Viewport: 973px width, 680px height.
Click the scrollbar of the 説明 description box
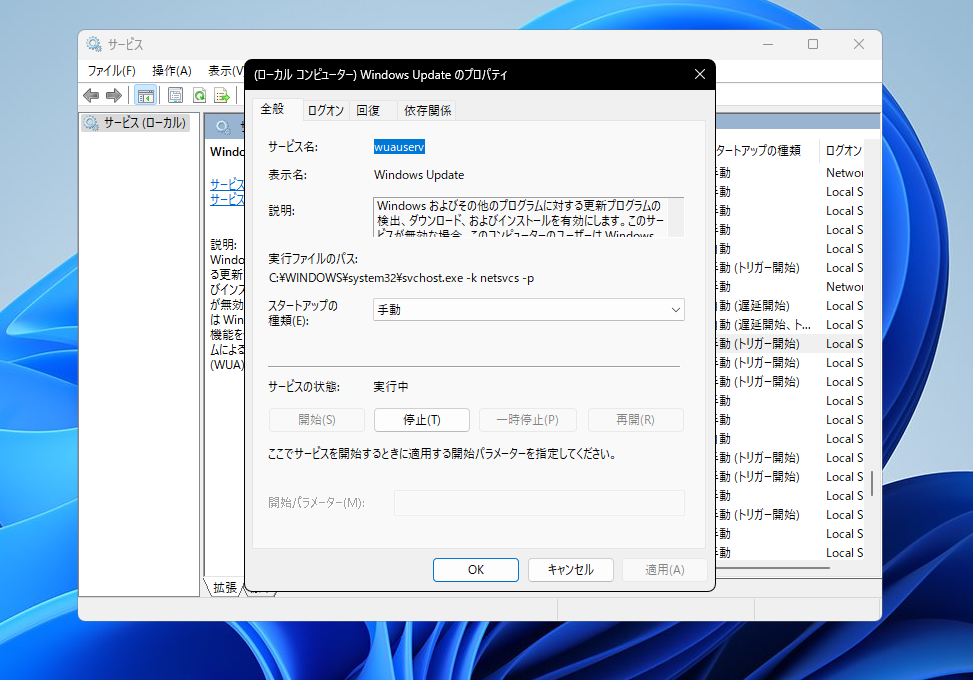(x=676, y=217)
